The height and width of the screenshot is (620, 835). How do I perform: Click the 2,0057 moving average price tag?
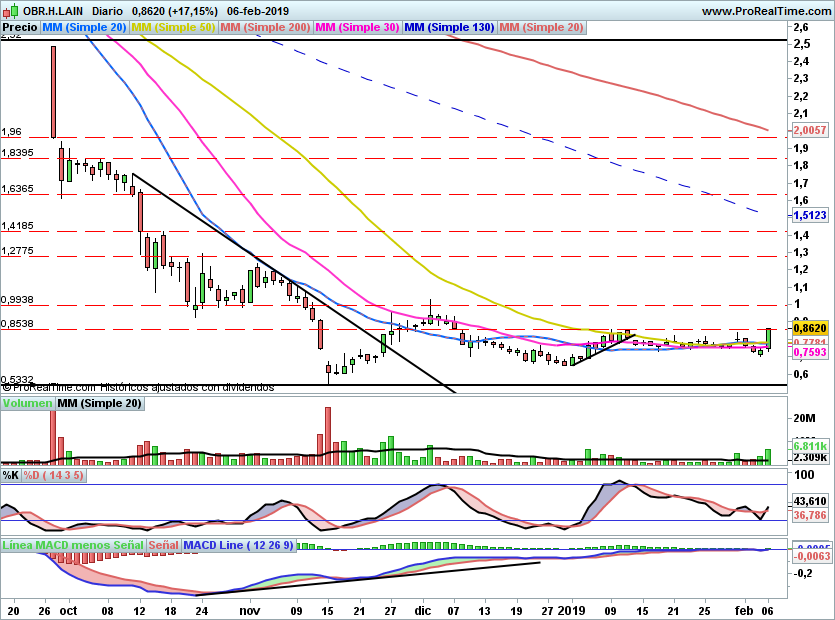tap(810, 130)
